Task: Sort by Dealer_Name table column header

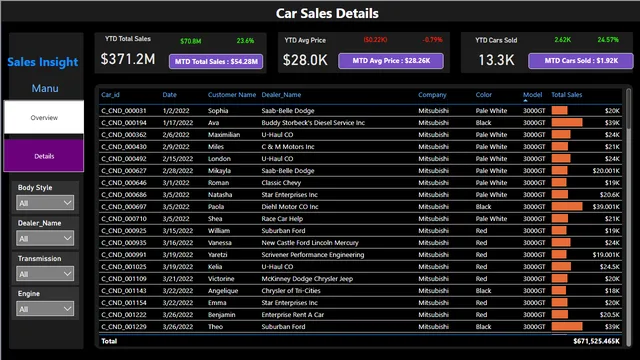Action: [281, 95]
